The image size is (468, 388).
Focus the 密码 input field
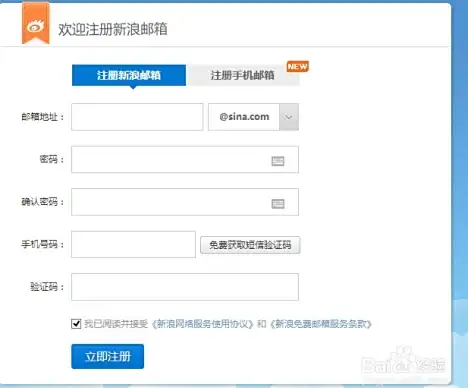[x=185, y=159]
